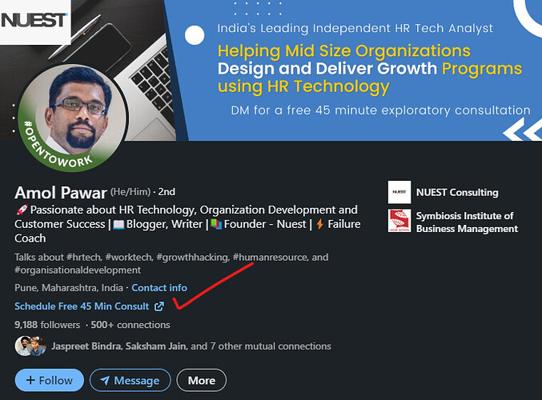
Task: Click the paper plane icon in Message button
Action: [x=105, y=381]
